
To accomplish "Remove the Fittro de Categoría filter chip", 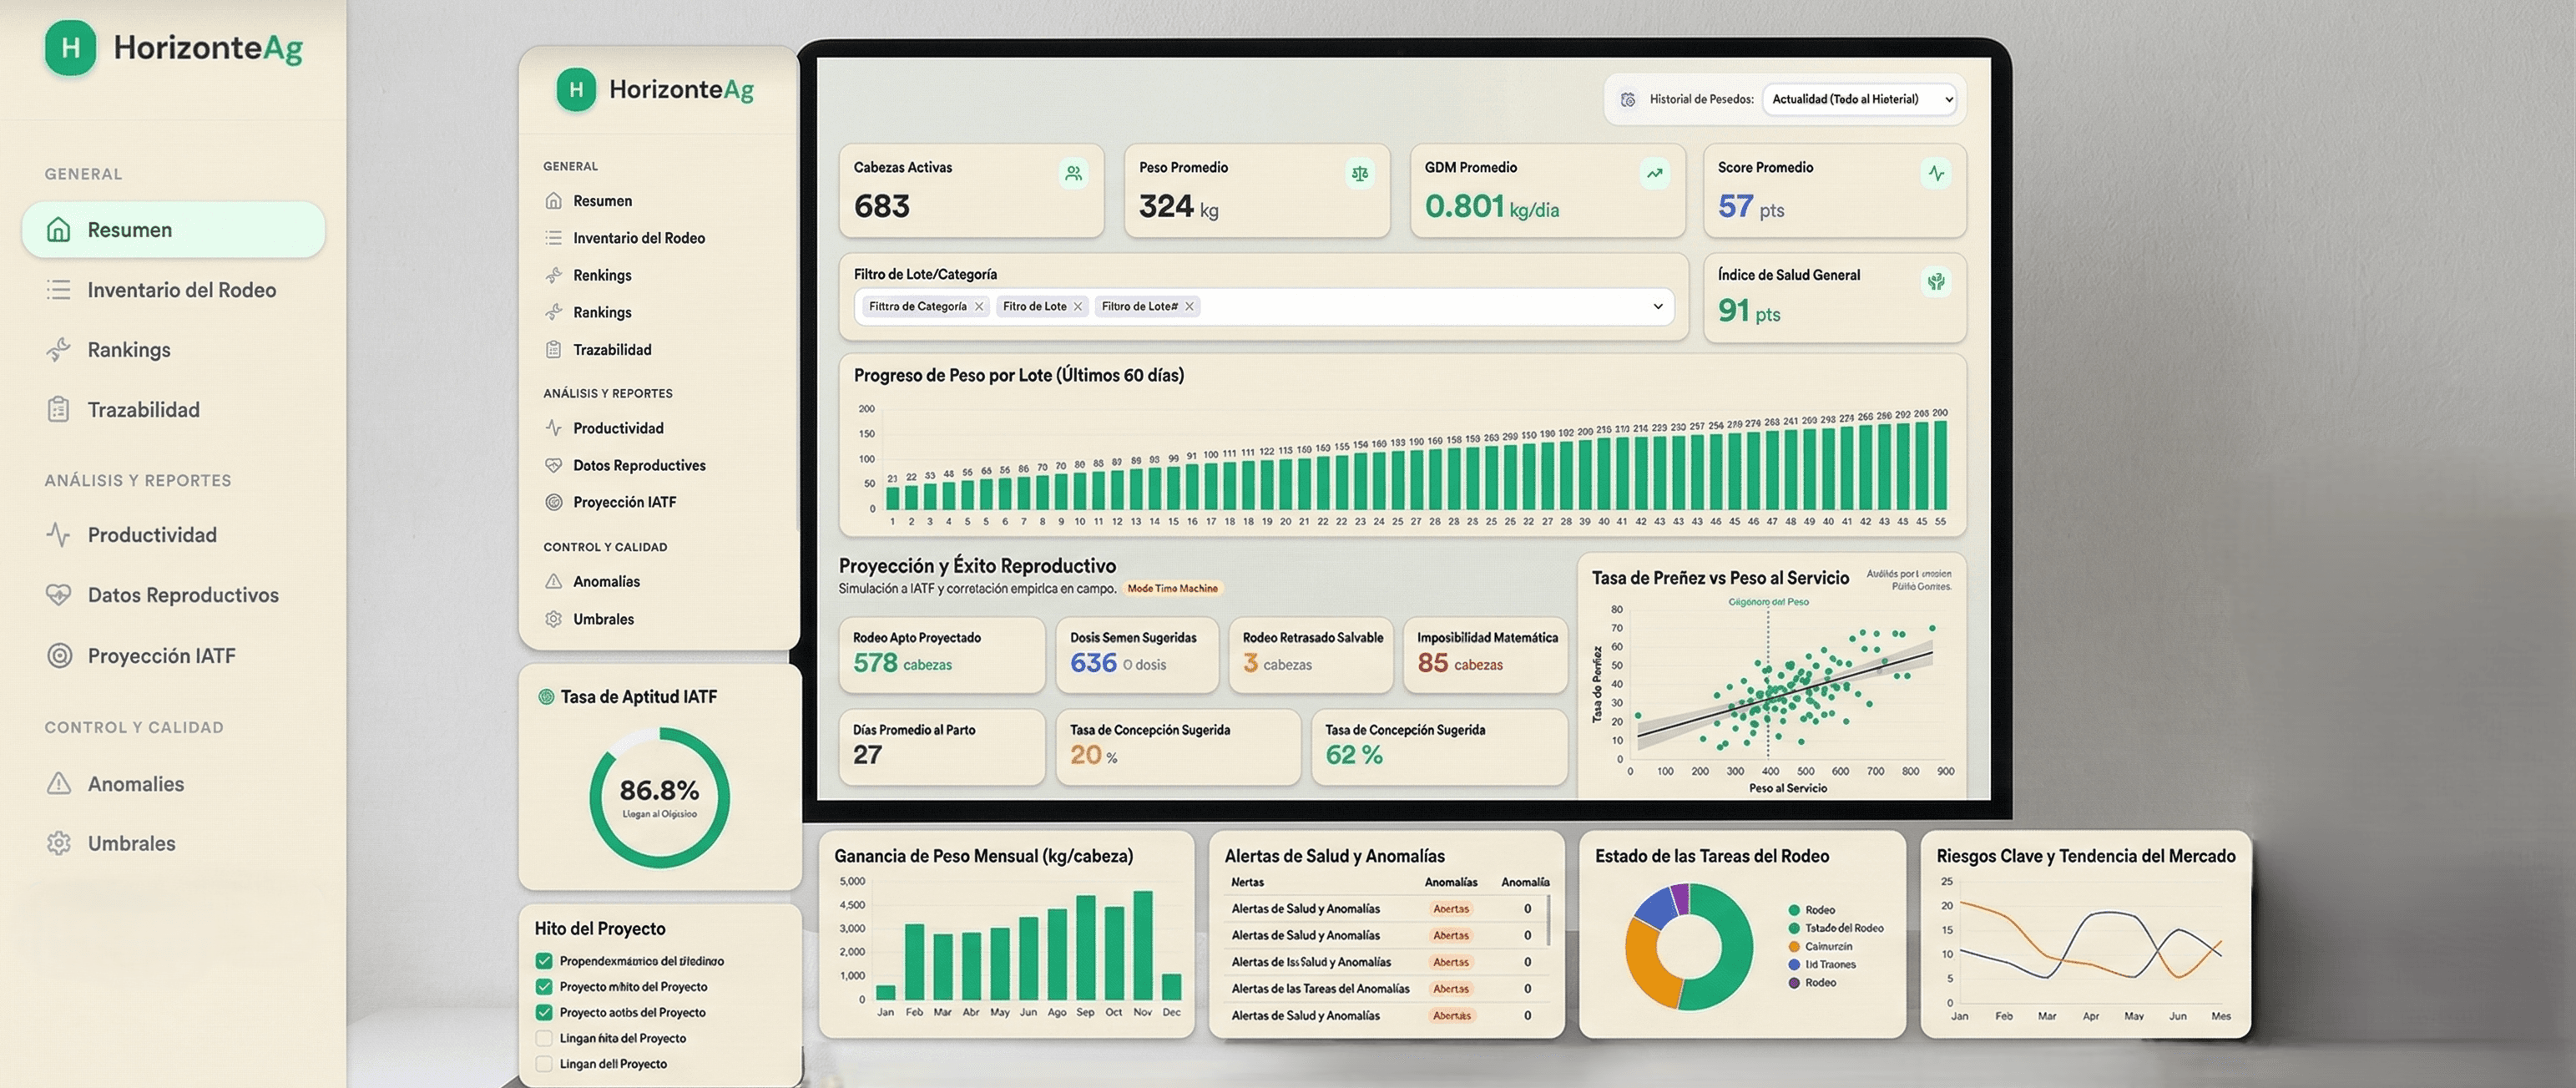I will click(979, 307).
